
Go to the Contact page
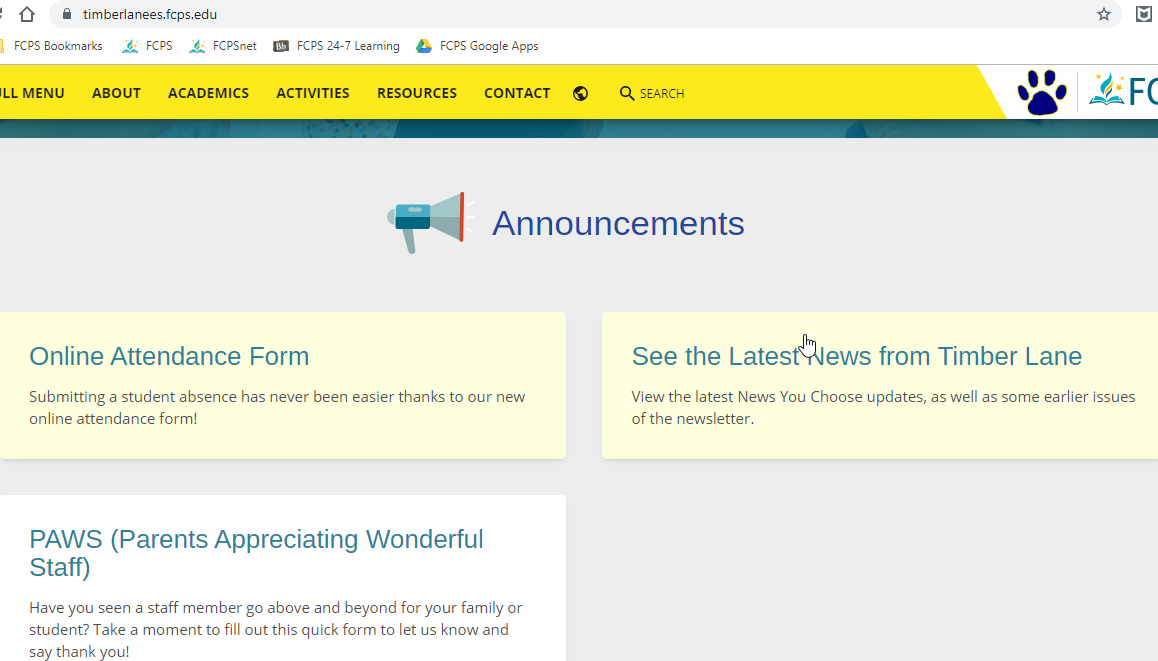(x=517, y=93)
